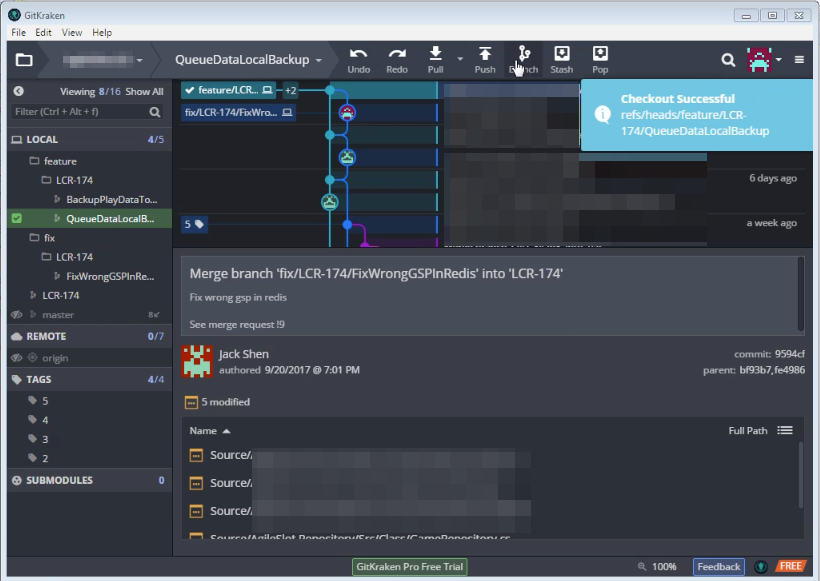Toggle visibility eye icon for origin remote
Screen dimensions: 820x581
coord(17,358)
